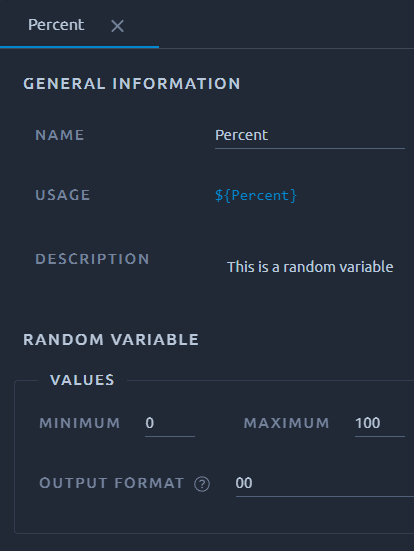Click into the Output Format field

tap(325, 484)
